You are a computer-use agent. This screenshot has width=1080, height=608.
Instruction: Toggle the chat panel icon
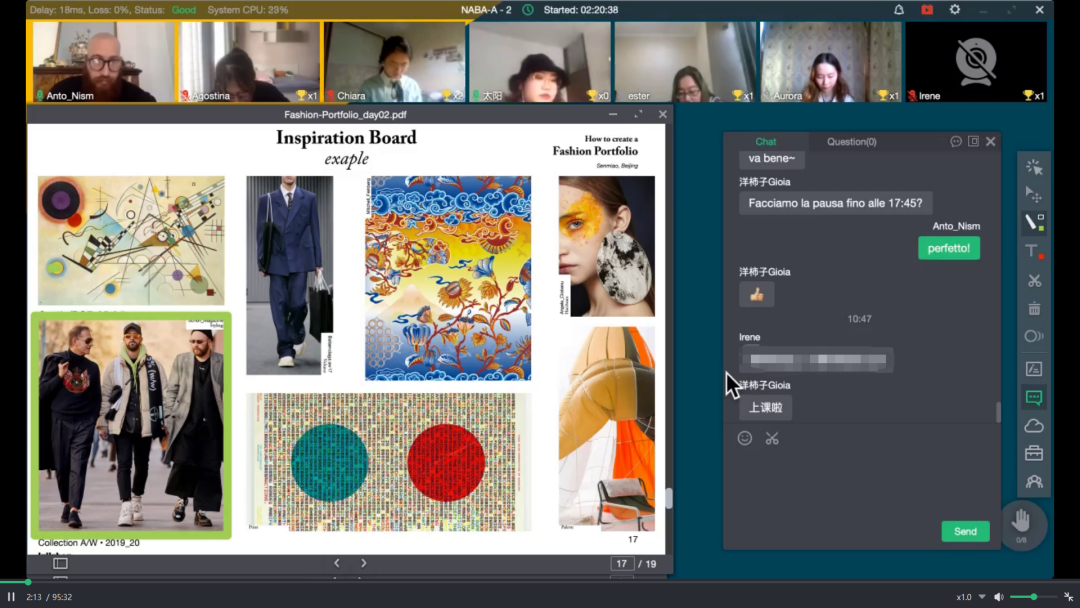[1034, 397]
